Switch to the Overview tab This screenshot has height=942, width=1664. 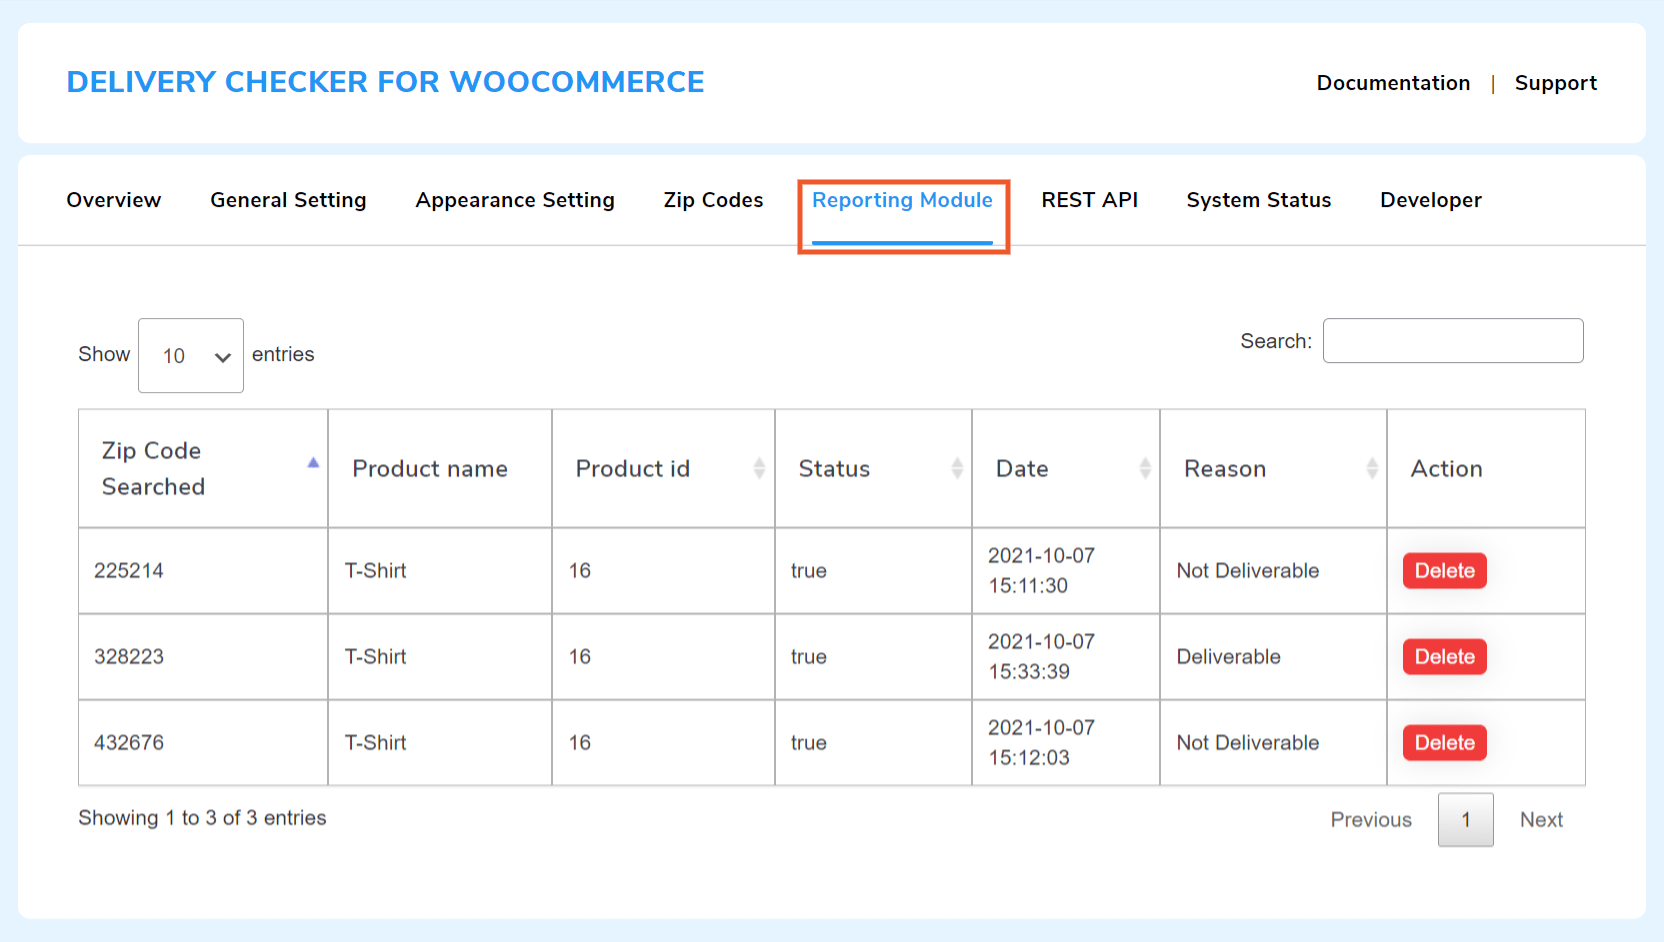tap(113, 200)
